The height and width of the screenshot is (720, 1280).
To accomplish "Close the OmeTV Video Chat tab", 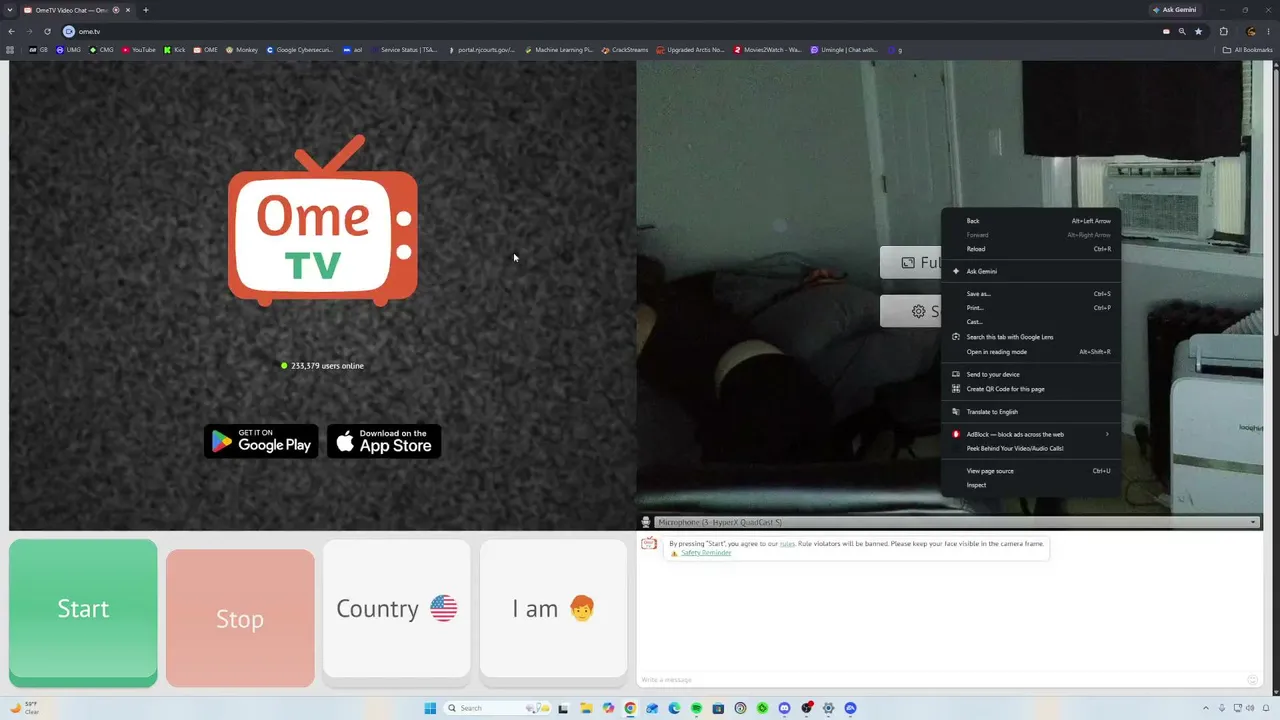I will [128, 10].
